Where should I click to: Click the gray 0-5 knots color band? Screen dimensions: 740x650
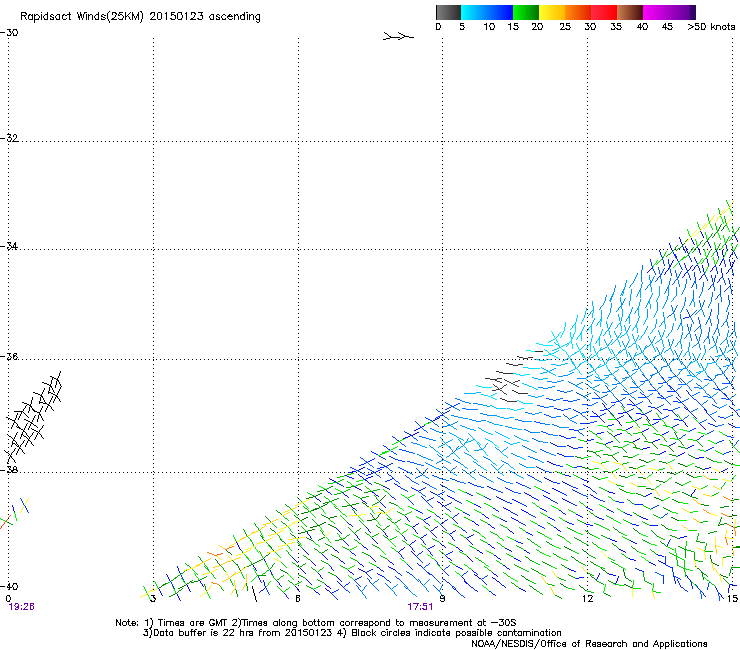448,12
